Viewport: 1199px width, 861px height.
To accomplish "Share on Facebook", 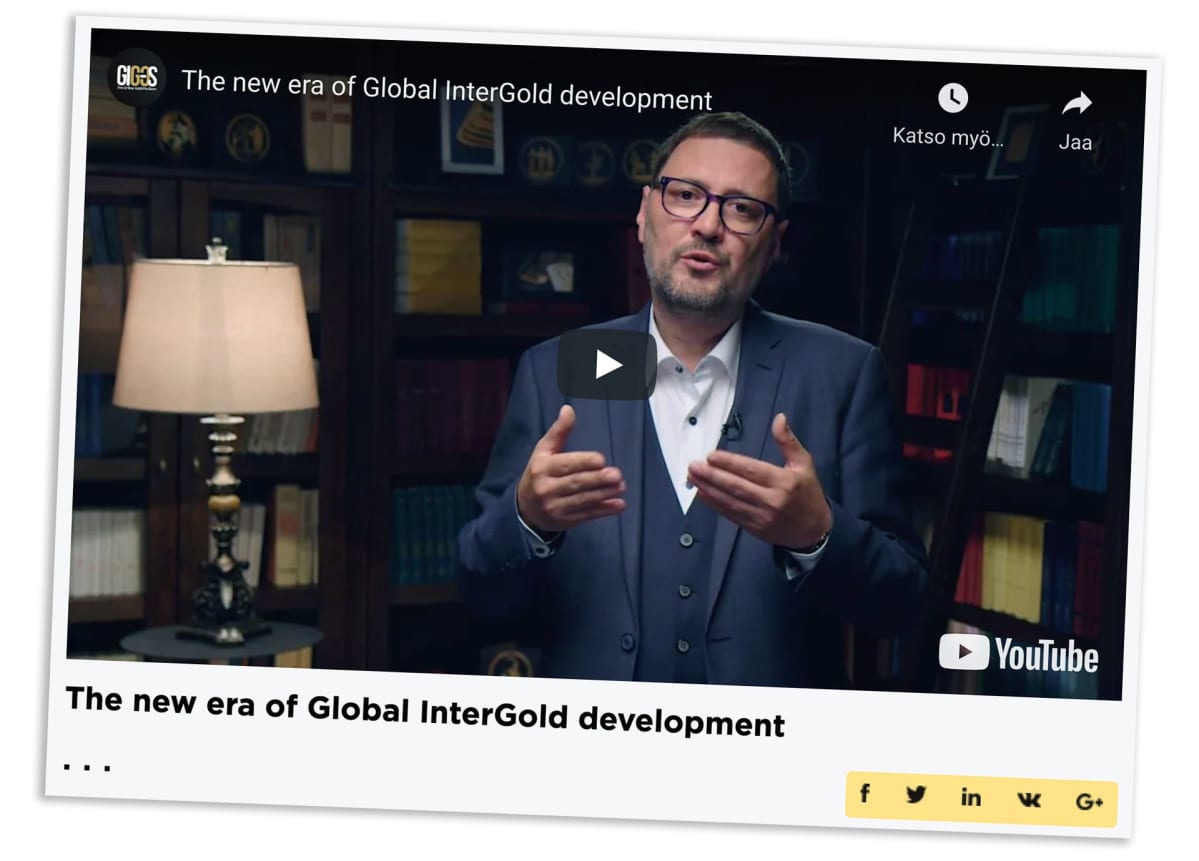I will click(x=865, y=793).
